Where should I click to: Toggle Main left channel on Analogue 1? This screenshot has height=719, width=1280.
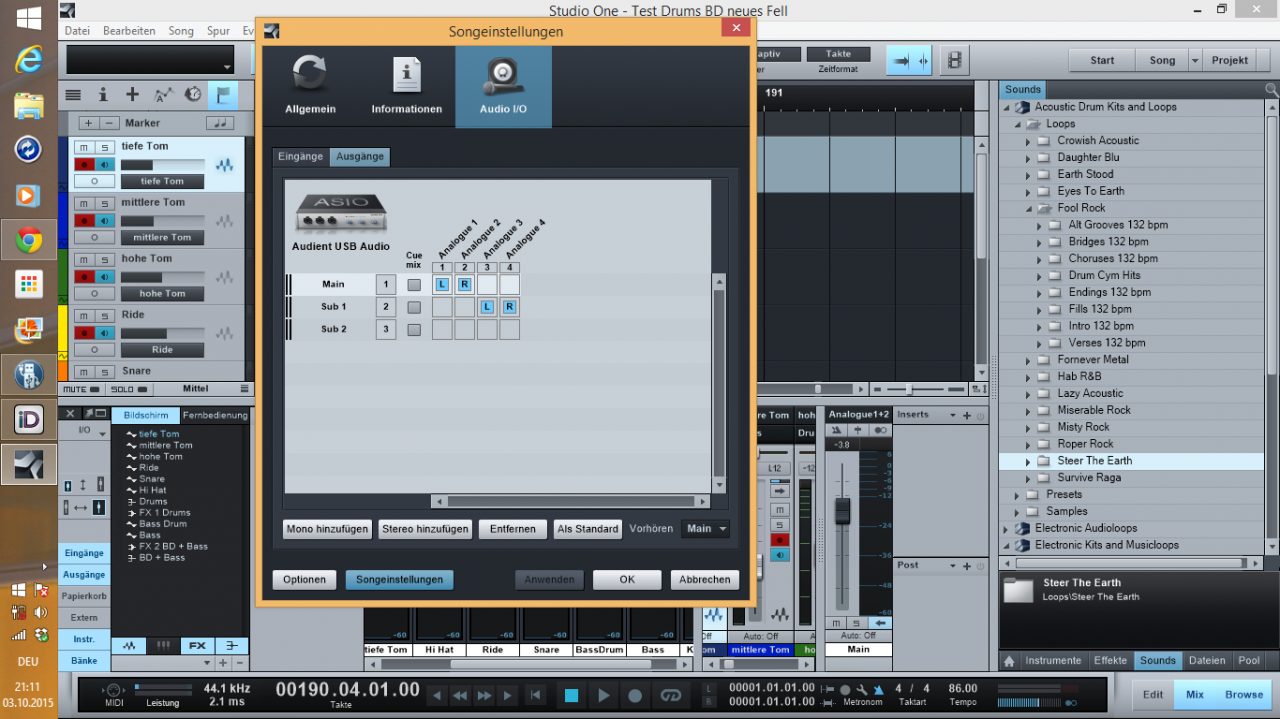(443, 285)
